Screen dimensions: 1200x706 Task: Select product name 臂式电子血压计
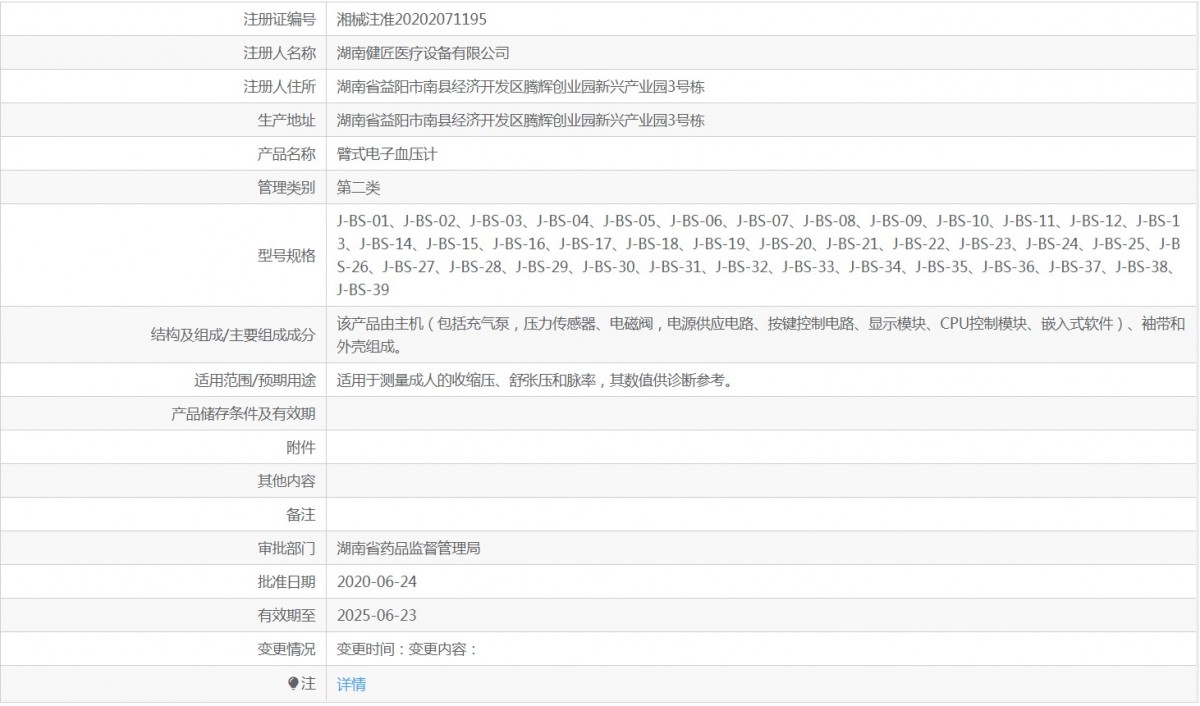tap(387, 154)
